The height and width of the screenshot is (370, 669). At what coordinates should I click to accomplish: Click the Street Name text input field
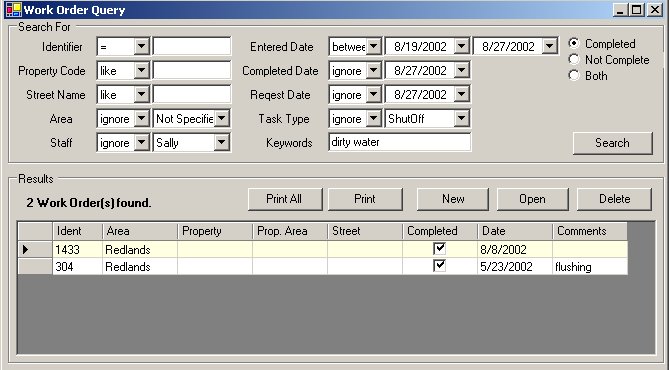coord(192,94)
